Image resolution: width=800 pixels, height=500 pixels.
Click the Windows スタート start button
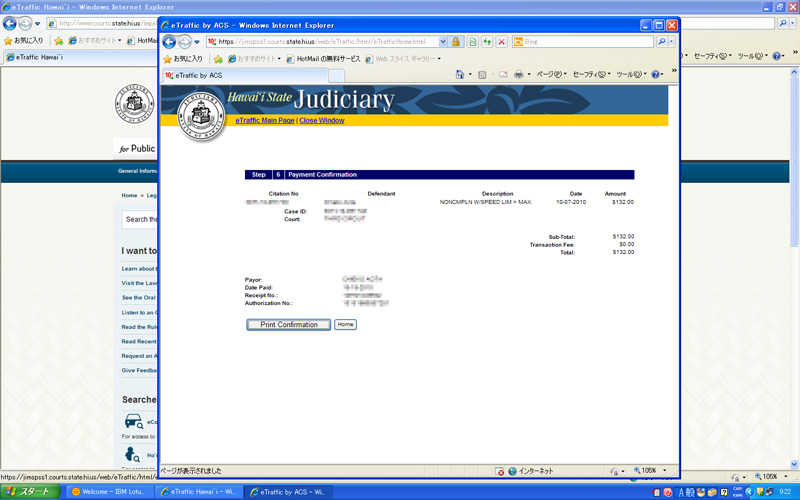[x=32, y=492]
